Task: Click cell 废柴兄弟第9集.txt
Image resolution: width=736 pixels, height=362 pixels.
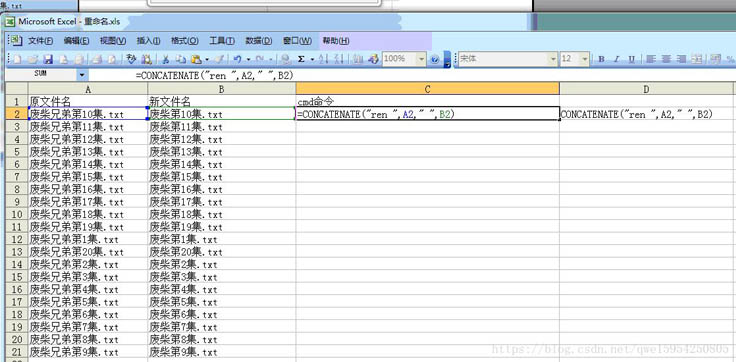Action: 88,352
